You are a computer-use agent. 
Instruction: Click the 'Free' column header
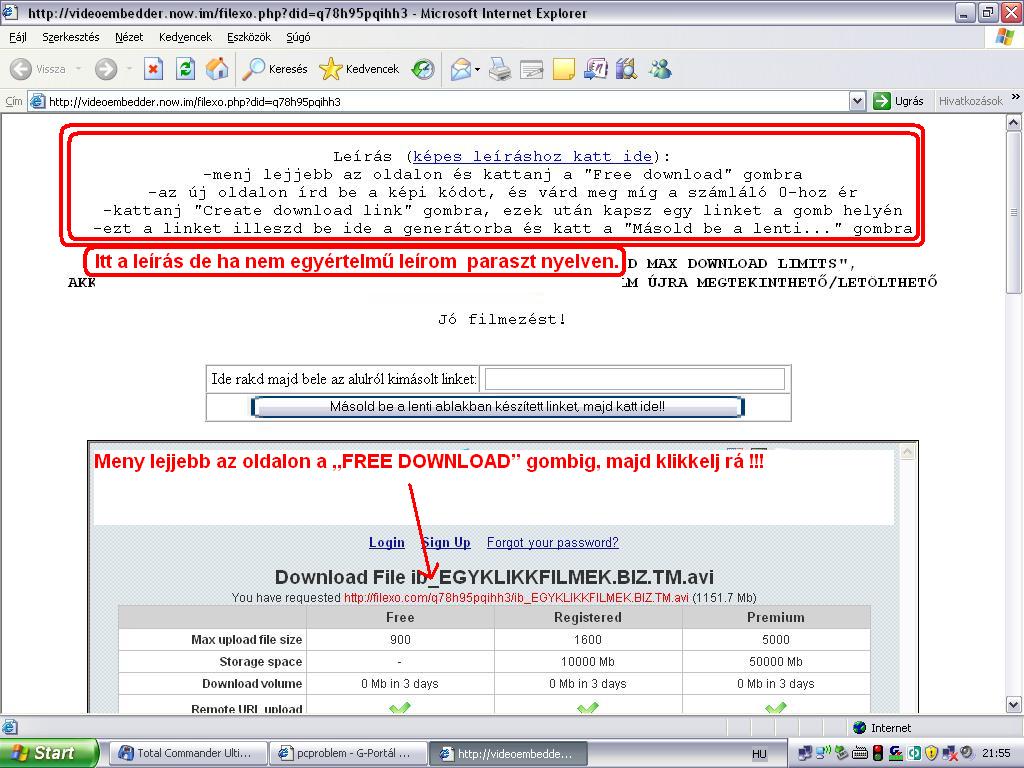[400, 617]
